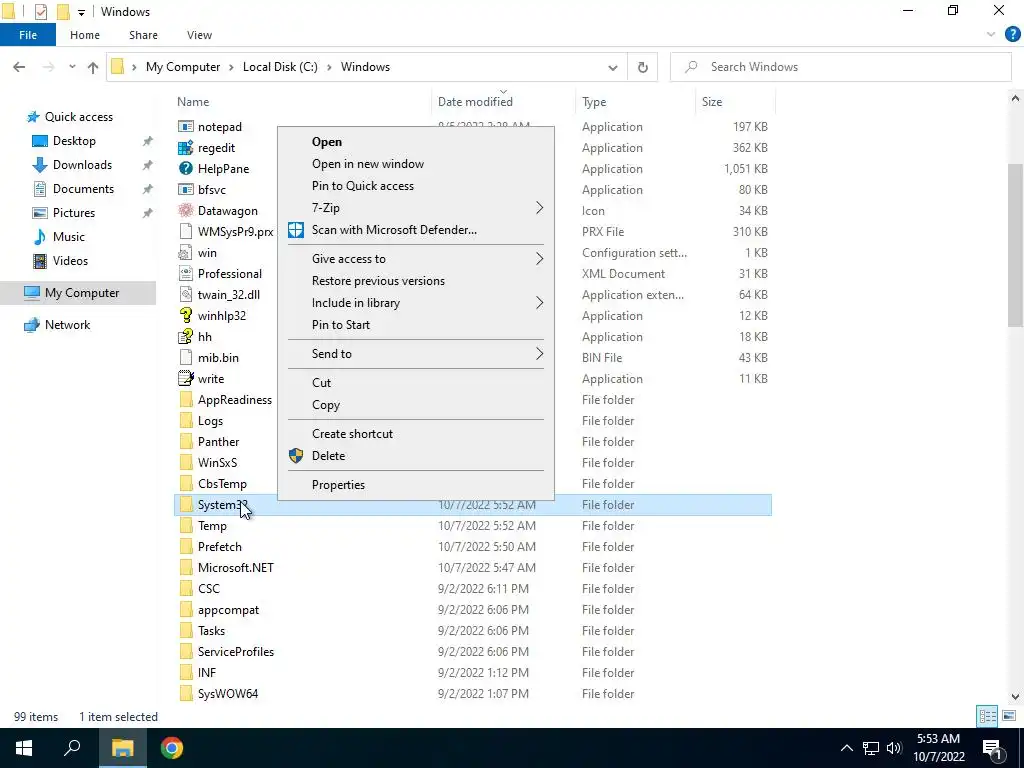Choose Create shortcut
1024x768 pixels.
click(x=352, y=434)
